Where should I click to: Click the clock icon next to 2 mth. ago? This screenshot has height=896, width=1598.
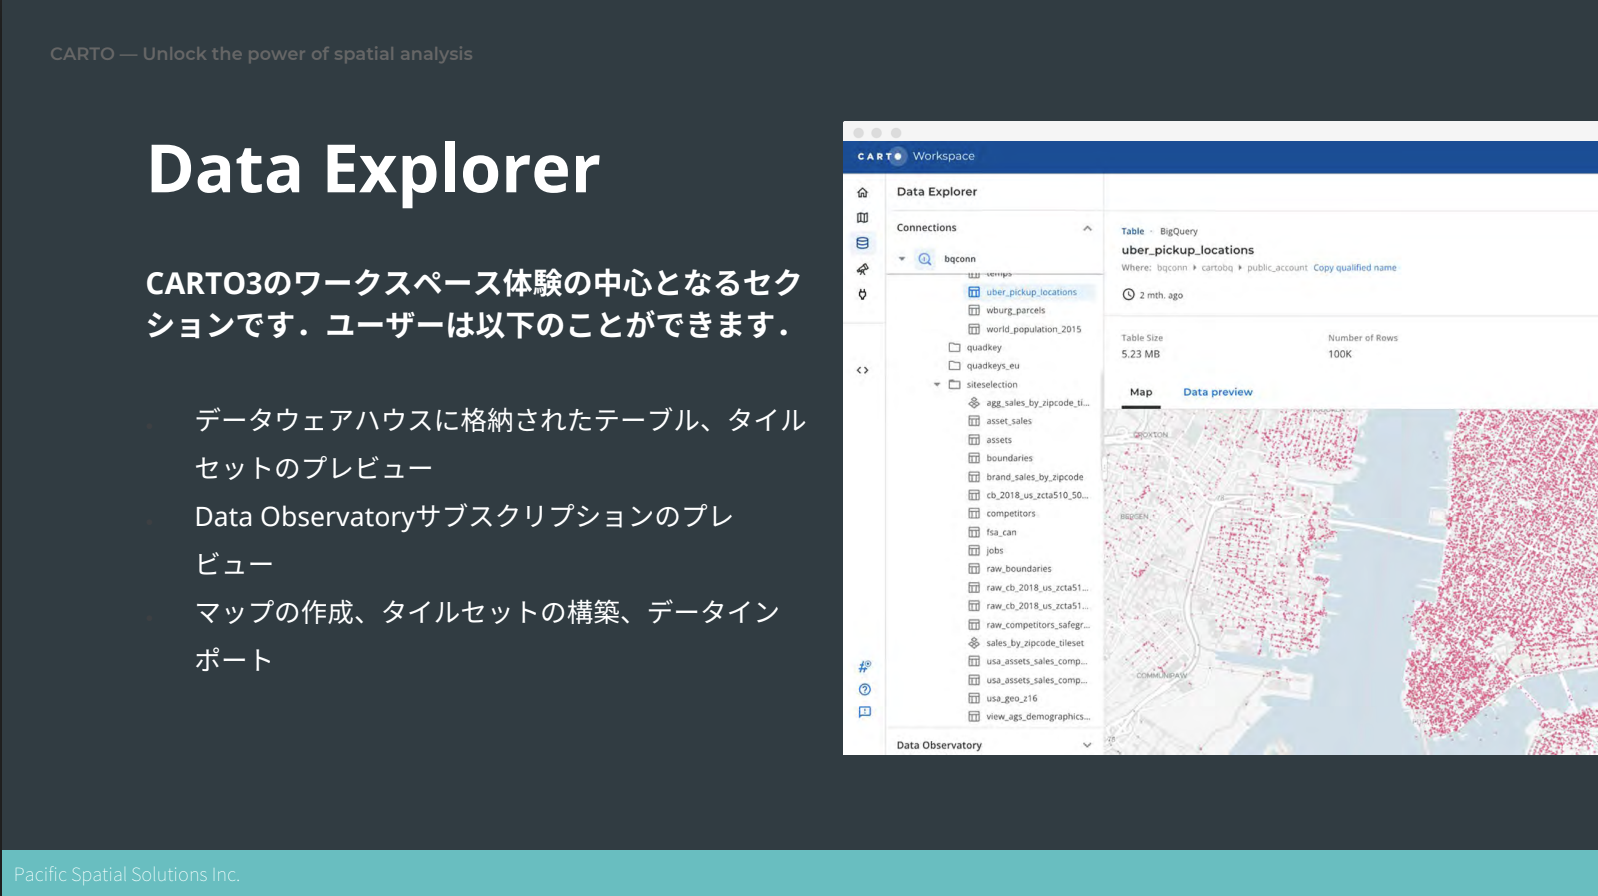1128,295
